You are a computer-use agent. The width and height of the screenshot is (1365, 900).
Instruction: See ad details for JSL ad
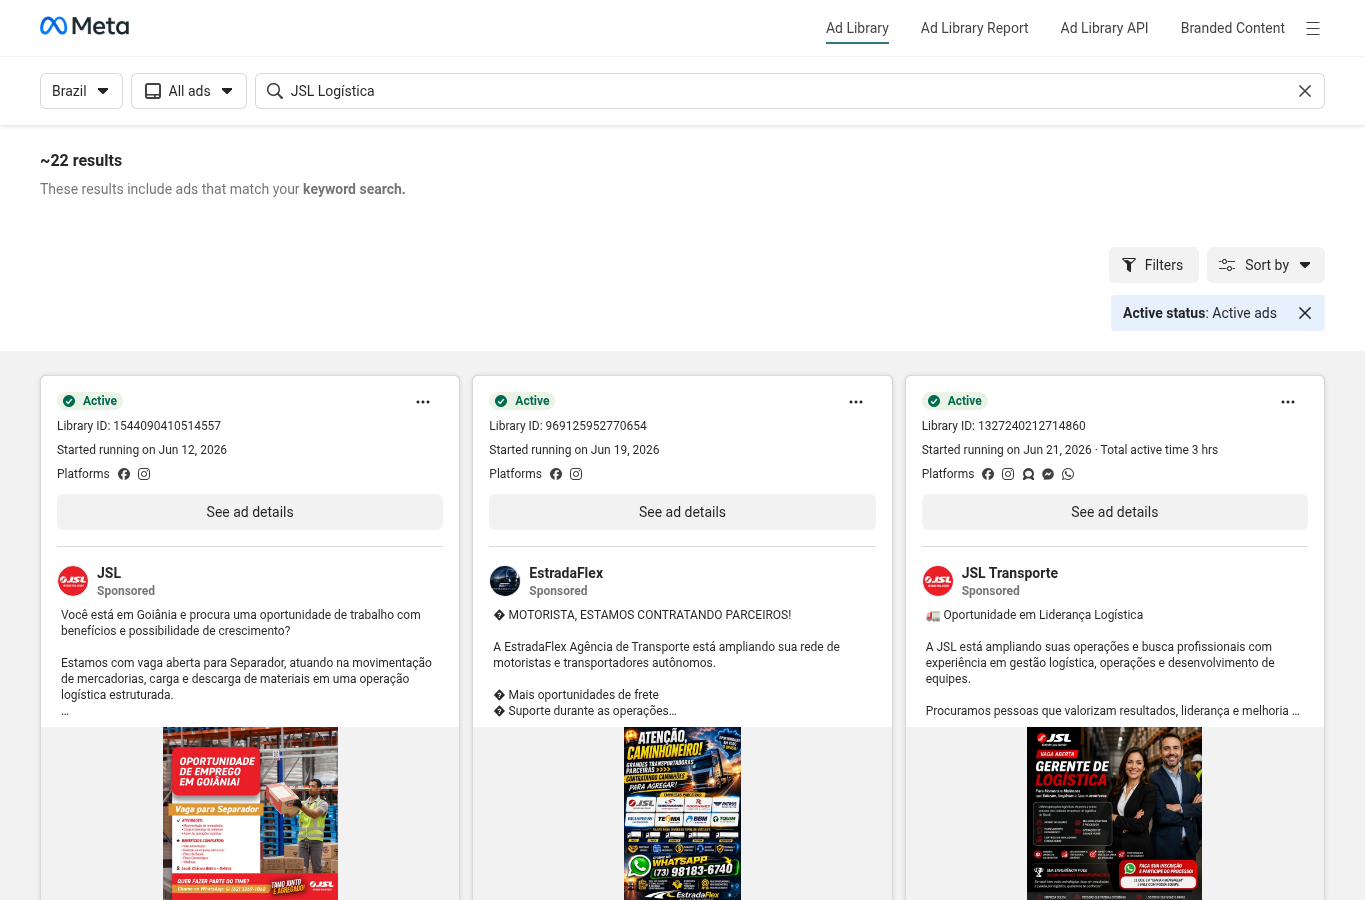click(250, 512)
